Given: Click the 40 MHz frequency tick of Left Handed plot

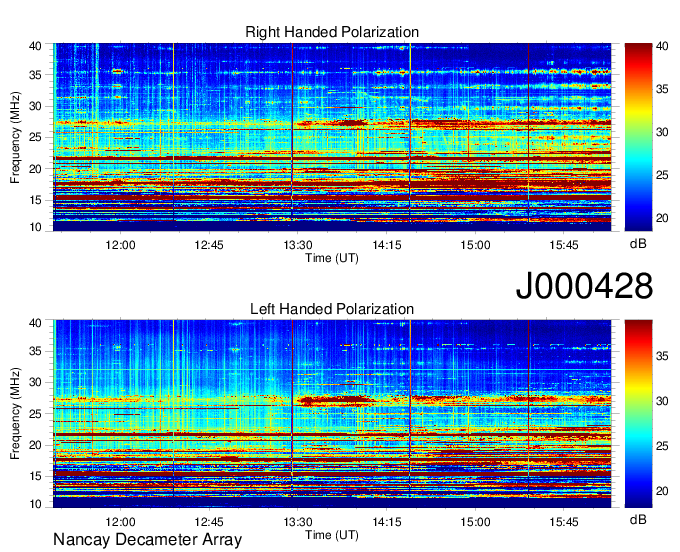Looking at the screenshot, I should click(x=35, y=323).
